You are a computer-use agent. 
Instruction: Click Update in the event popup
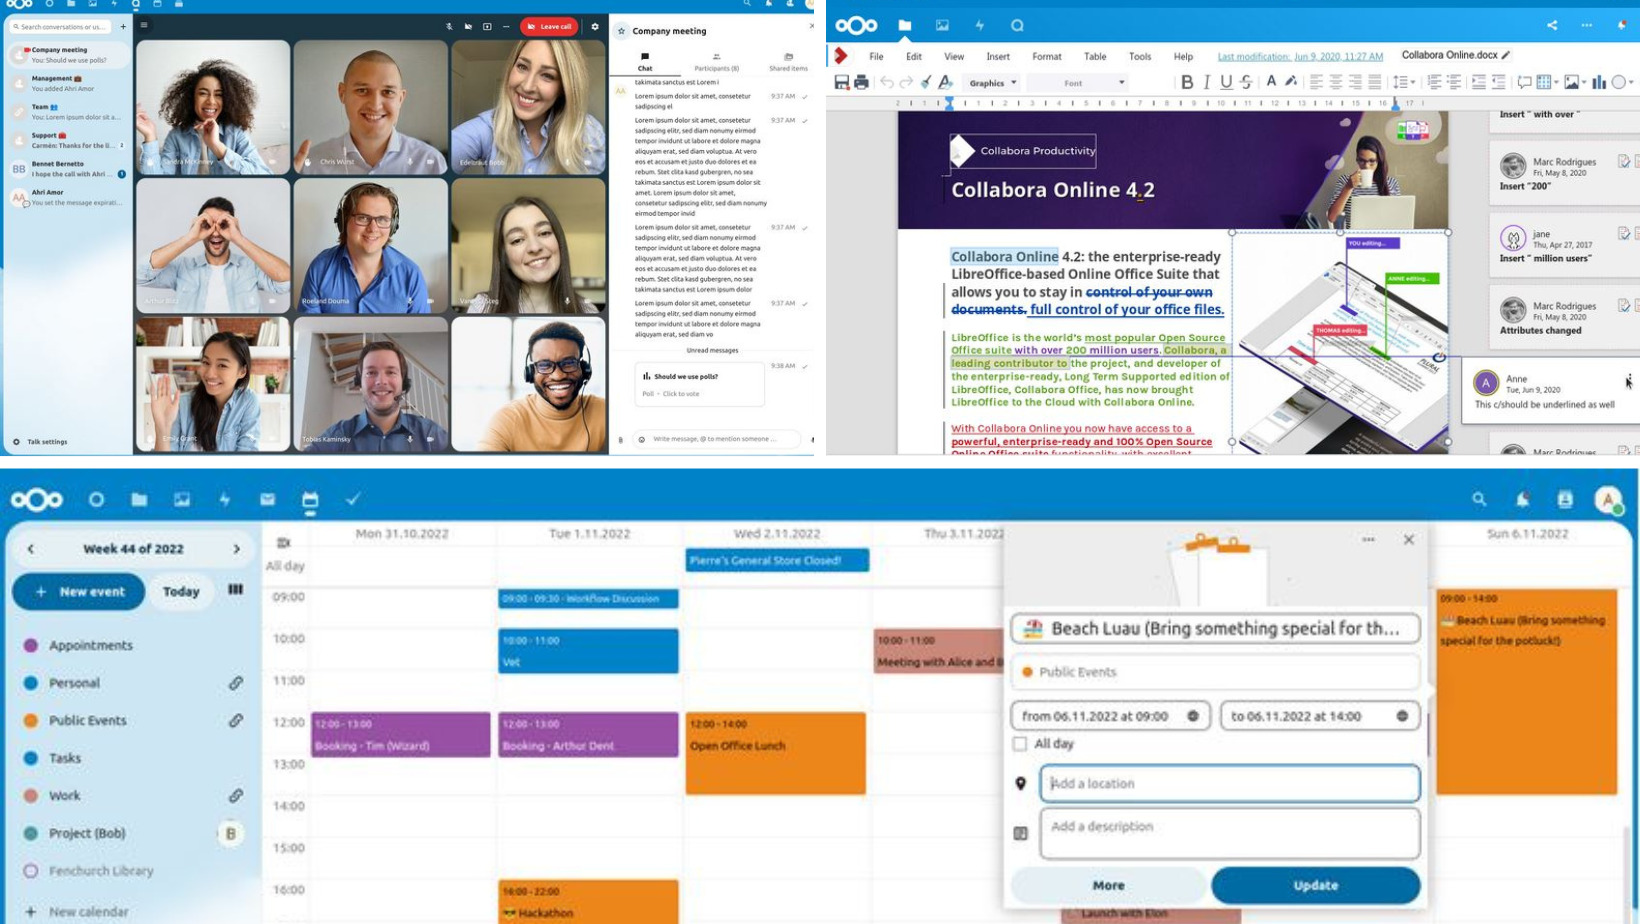1315,885
